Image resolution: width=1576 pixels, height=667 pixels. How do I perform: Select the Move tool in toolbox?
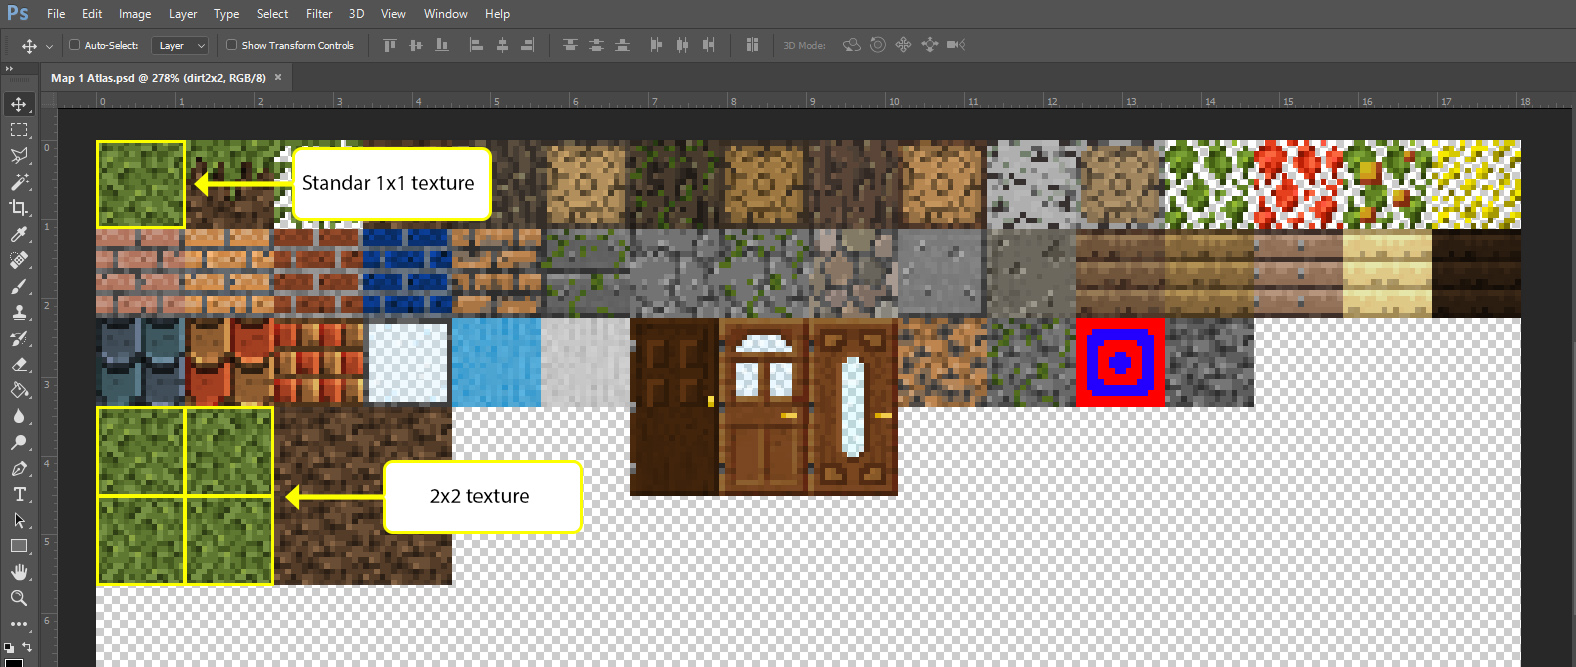tap(19, 104)
